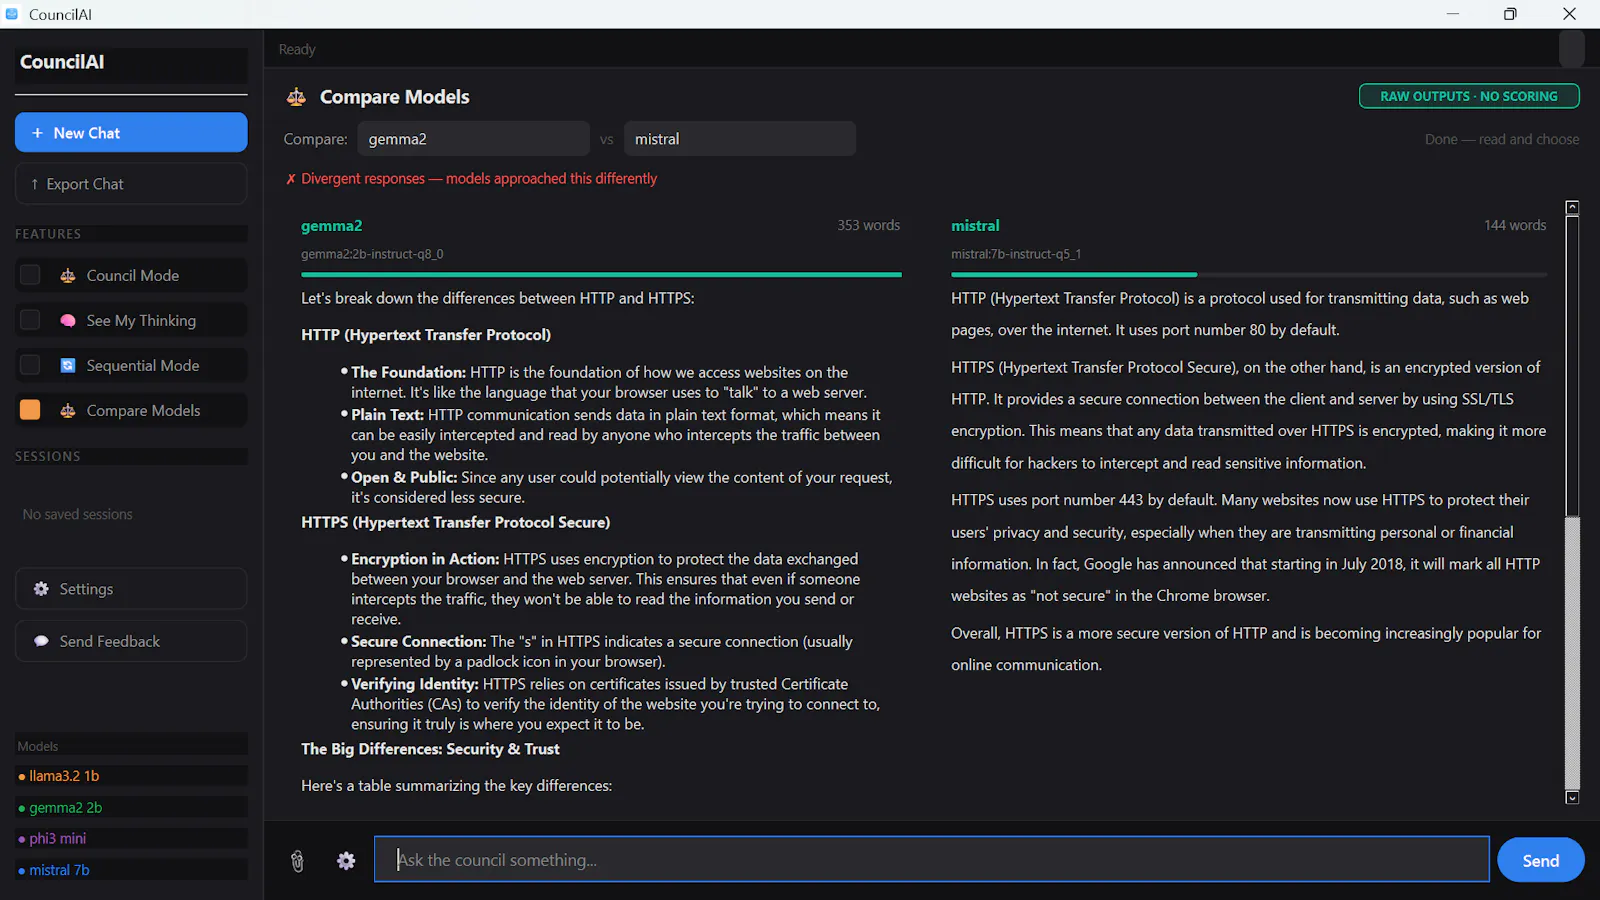
Task: Click the scrollbar down arrow
Action: point(1572,797)
